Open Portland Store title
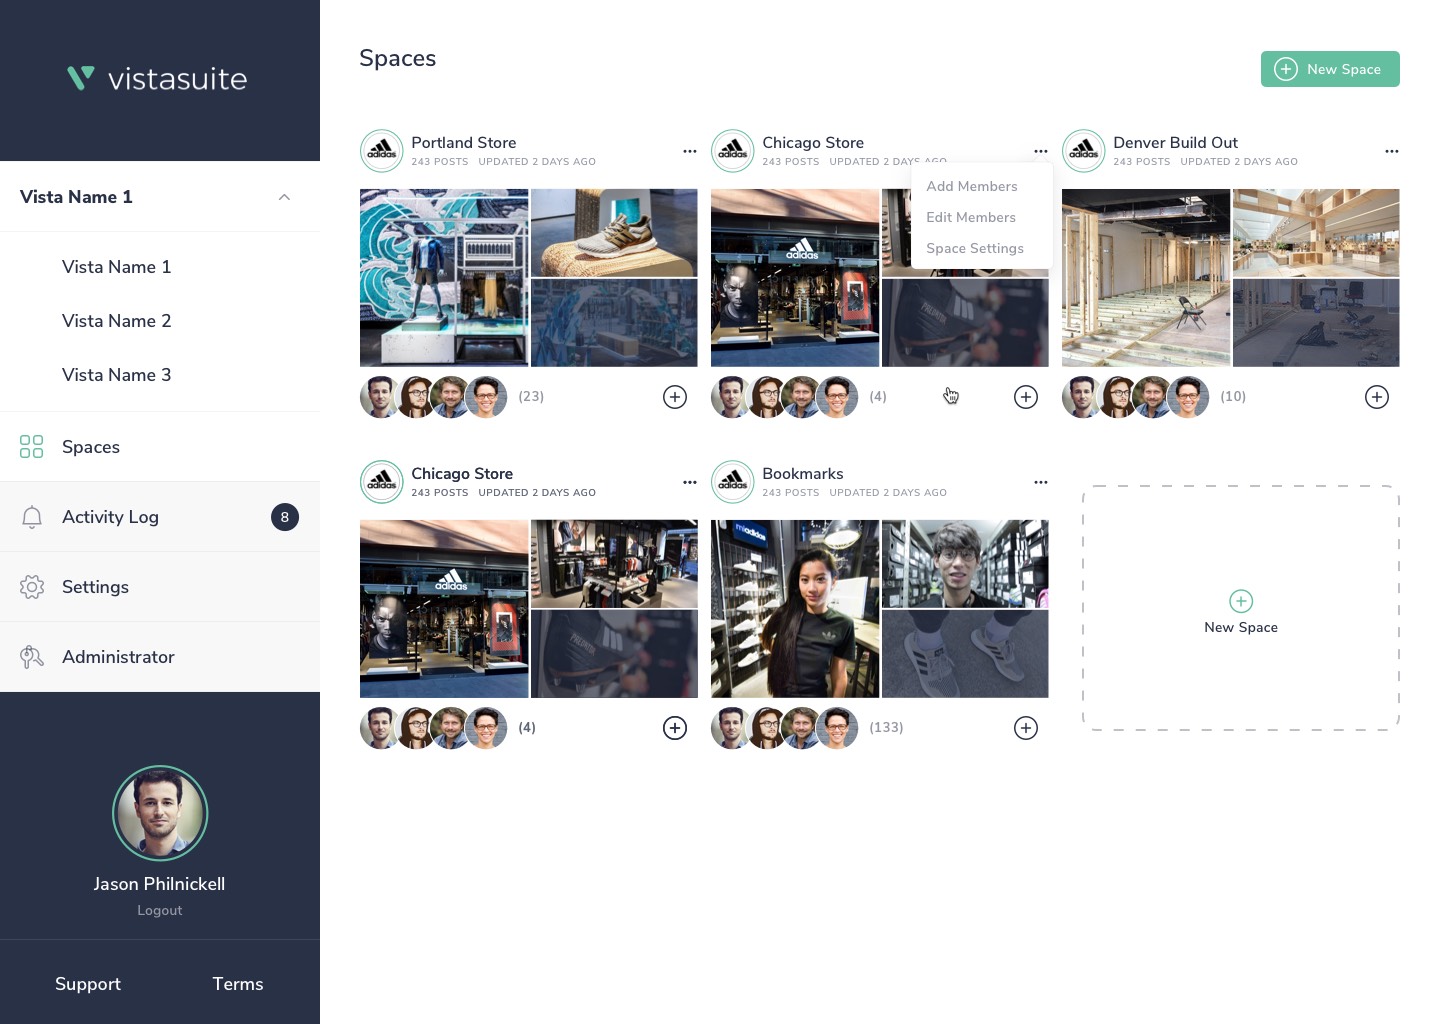This screenshot has height=1024, width=1440. [x=464, y=143]
